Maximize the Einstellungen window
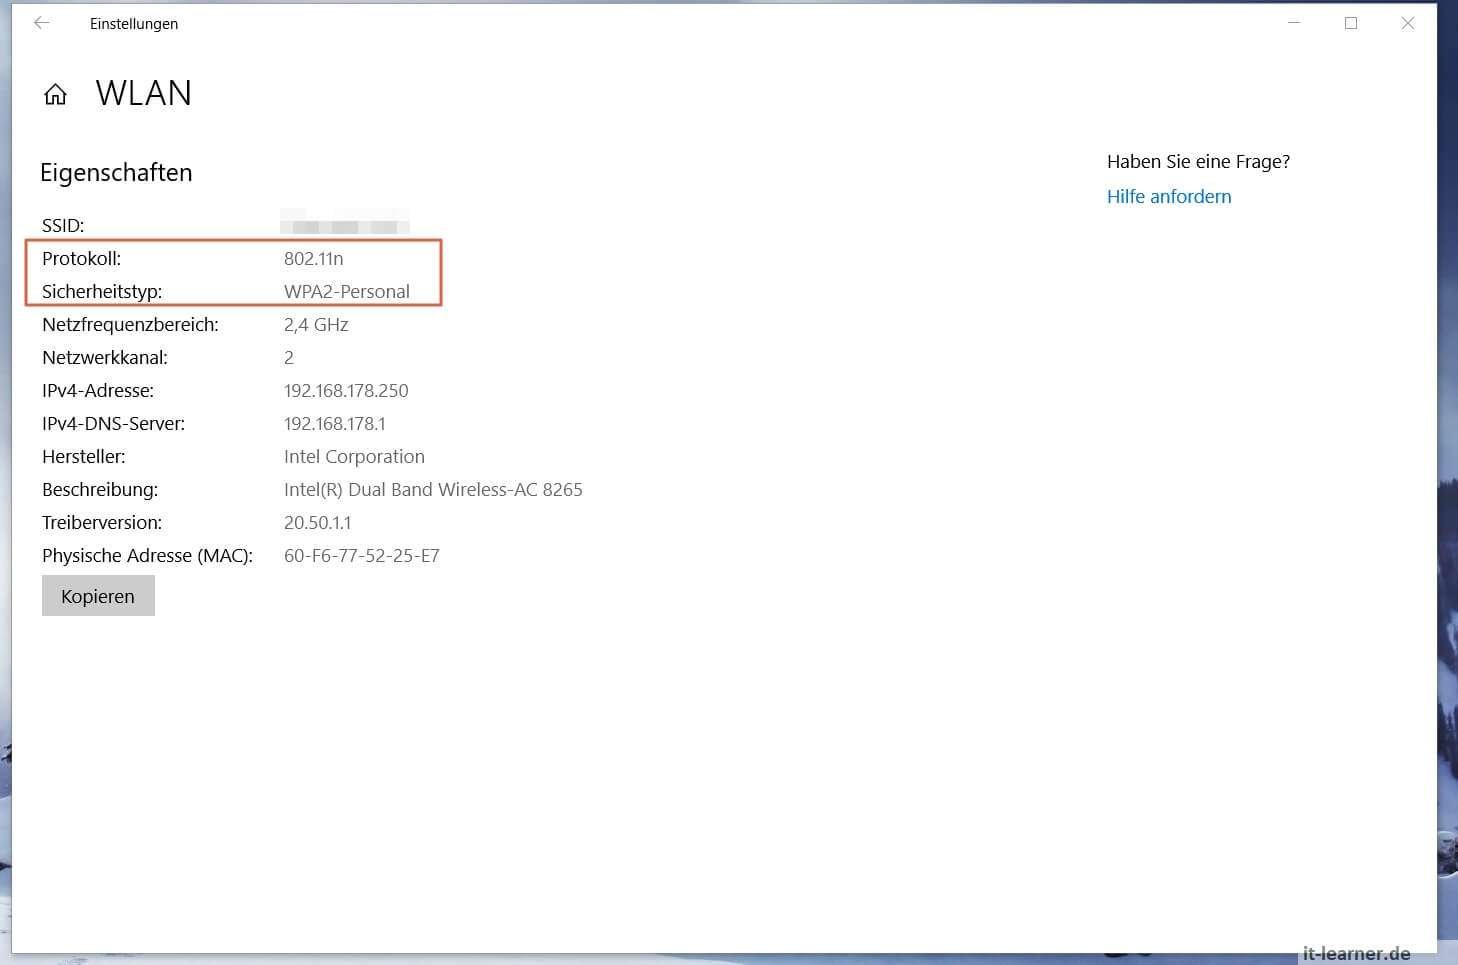Screen dimensions: 1458x965 tap(1350, 23)
